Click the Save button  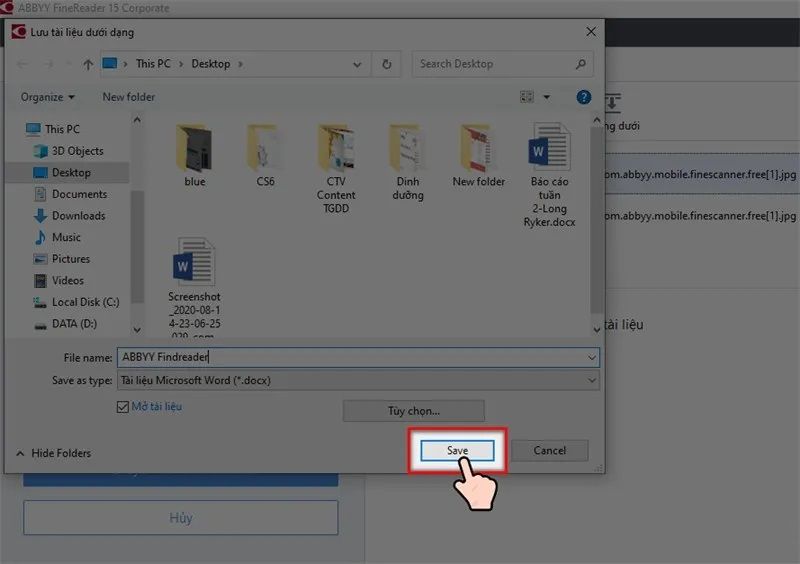click(457, 451)
